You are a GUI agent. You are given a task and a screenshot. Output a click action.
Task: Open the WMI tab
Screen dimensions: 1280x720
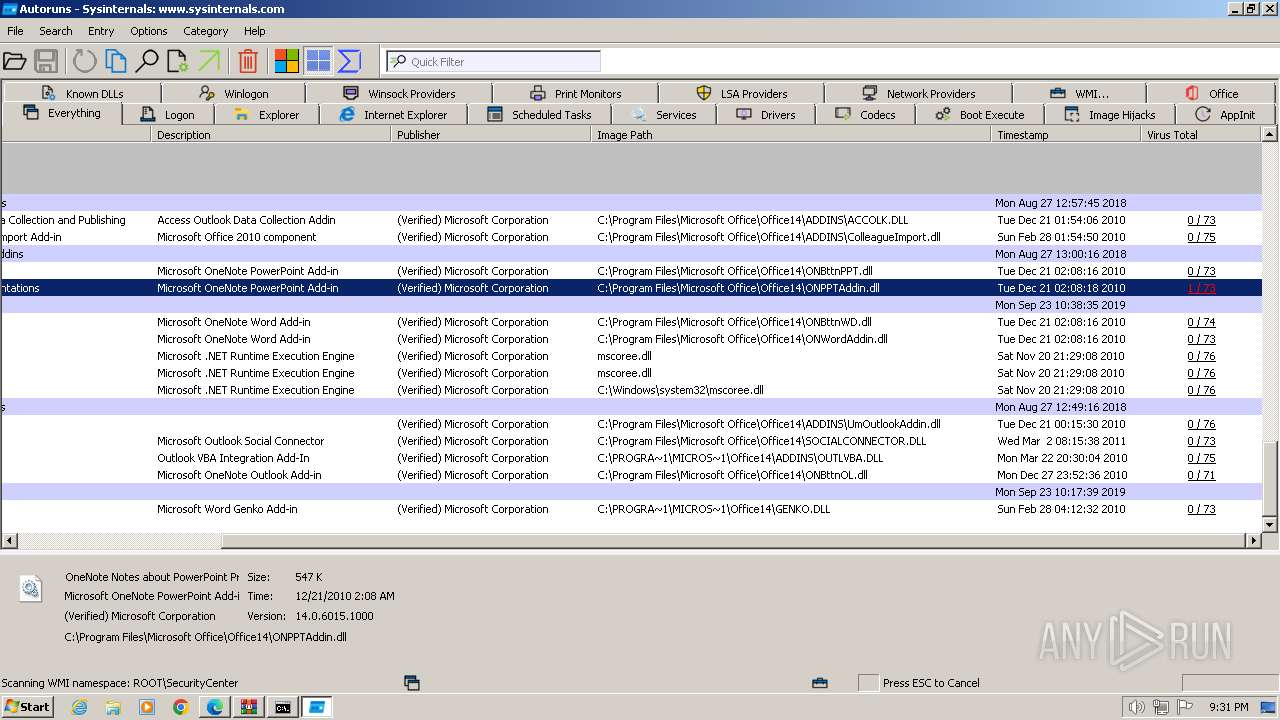click(x=1079, y=93)
